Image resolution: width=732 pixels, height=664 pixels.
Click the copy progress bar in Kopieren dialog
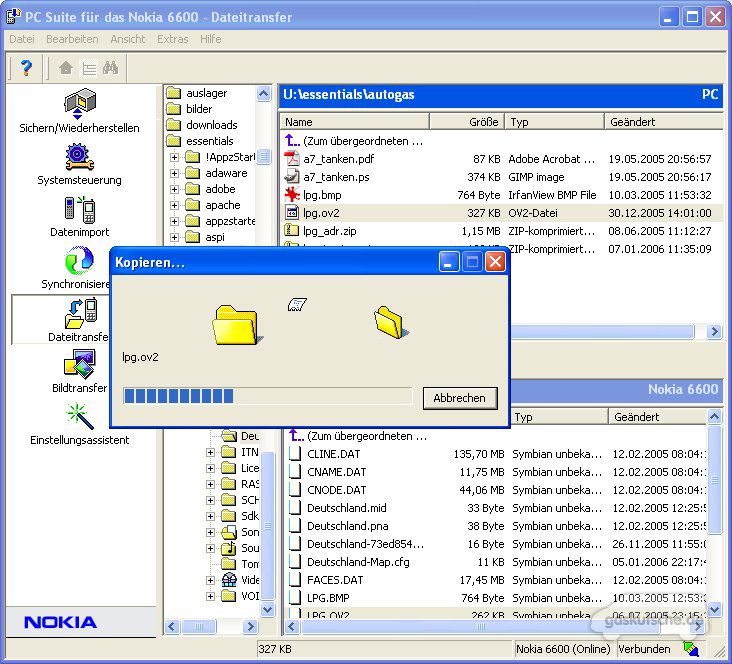(267, 396)
